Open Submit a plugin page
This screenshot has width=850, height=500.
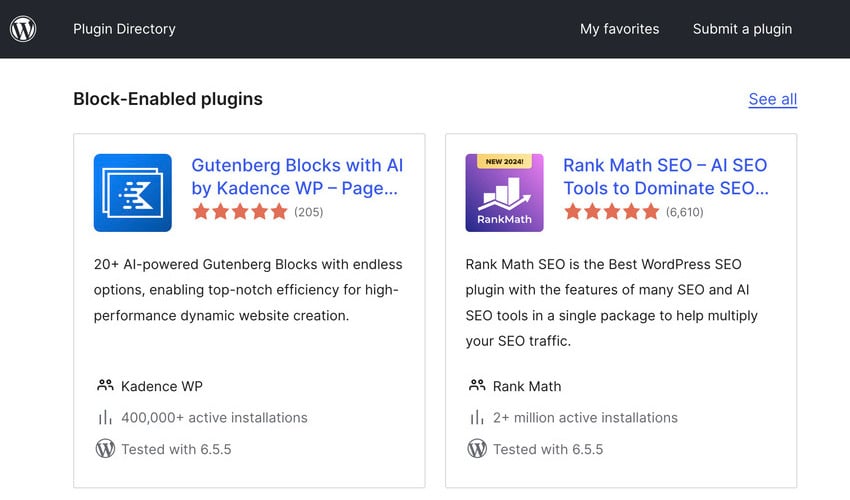pyautogui.click(x=742, y=29)
